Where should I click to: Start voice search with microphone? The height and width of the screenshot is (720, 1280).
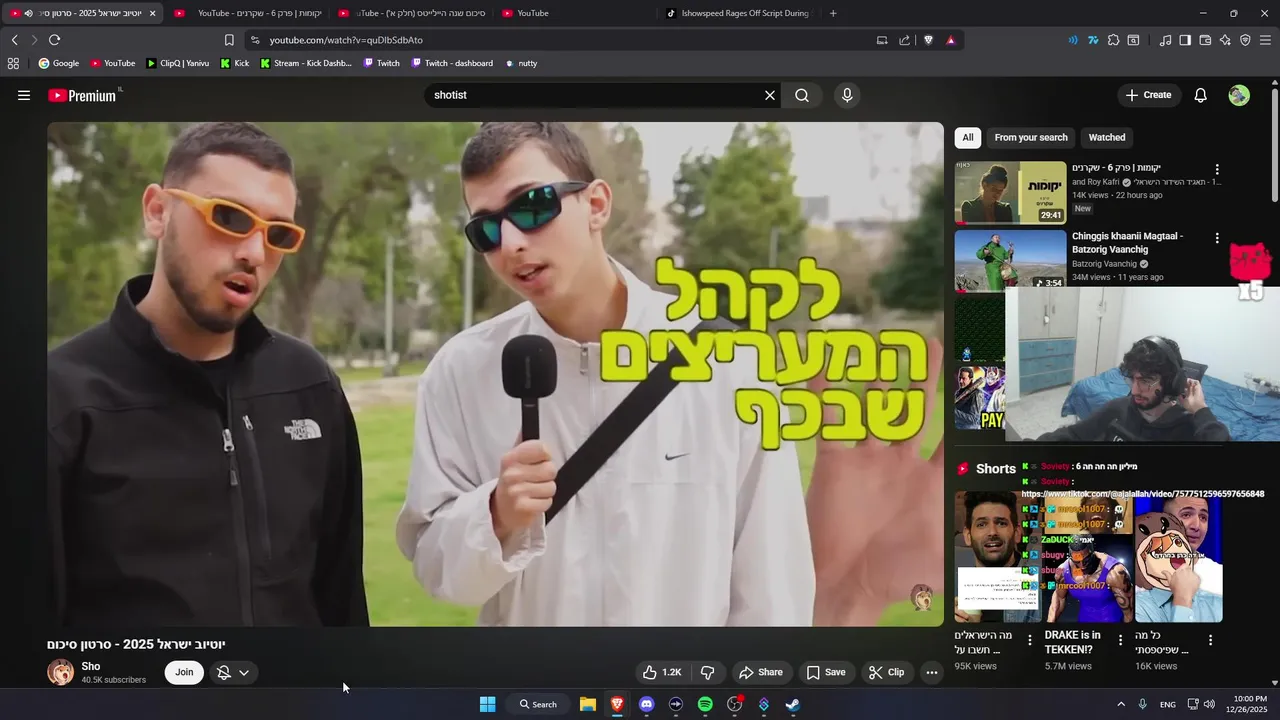click(x=847, y=95)
